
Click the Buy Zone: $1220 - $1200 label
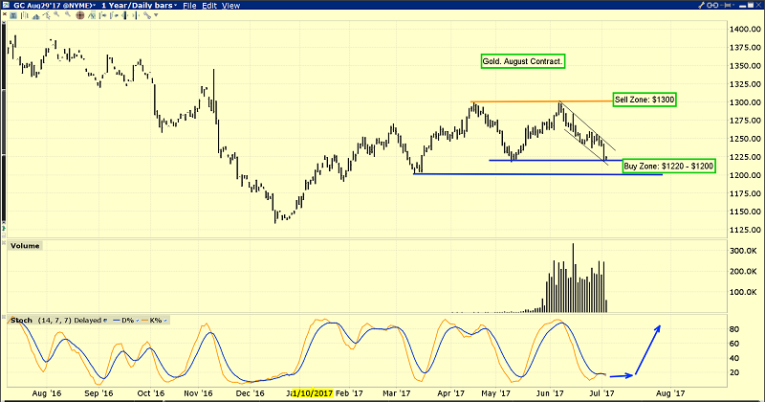[x=668, y=164]
